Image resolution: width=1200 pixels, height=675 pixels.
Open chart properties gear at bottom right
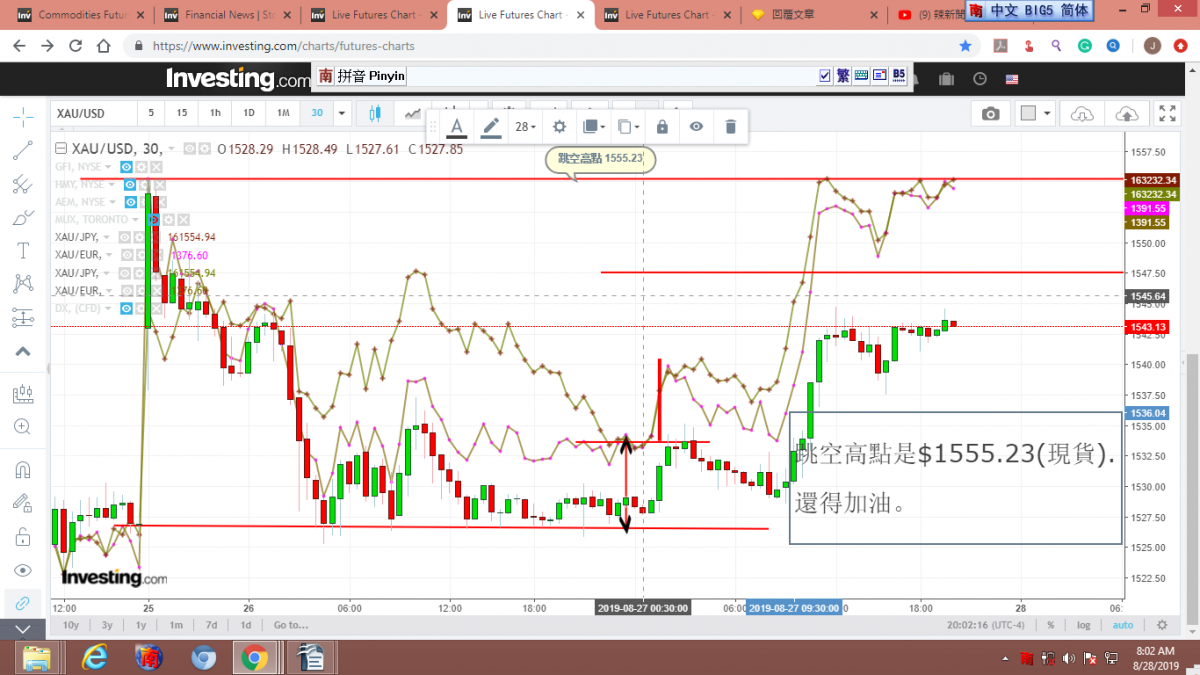(1161, 625)
